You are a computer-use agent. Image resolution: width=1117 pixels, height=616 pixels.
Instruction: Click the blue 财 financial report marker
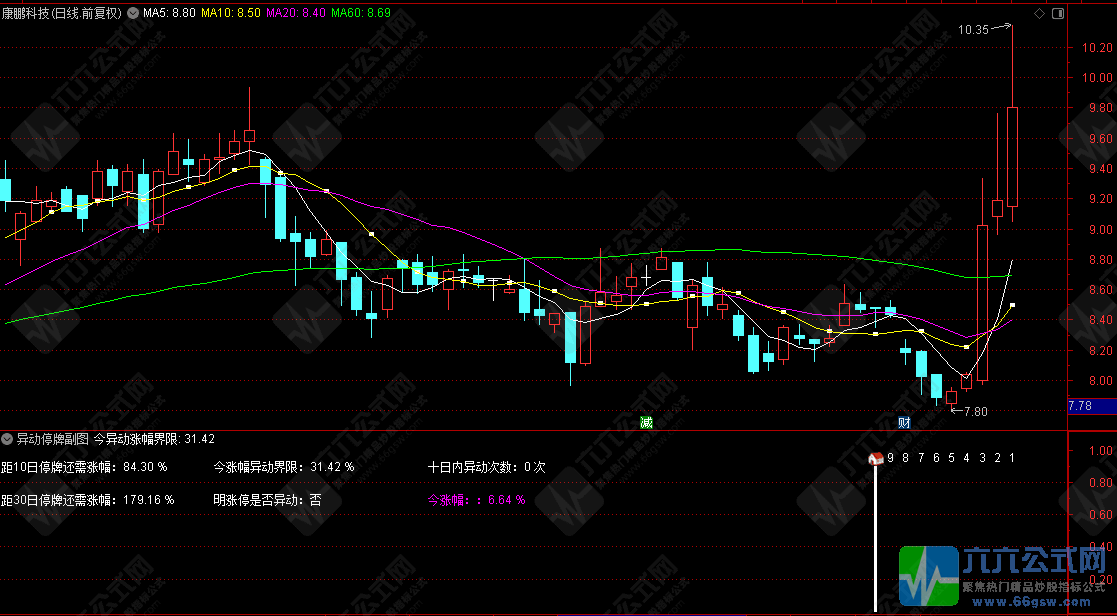[904, 422]
